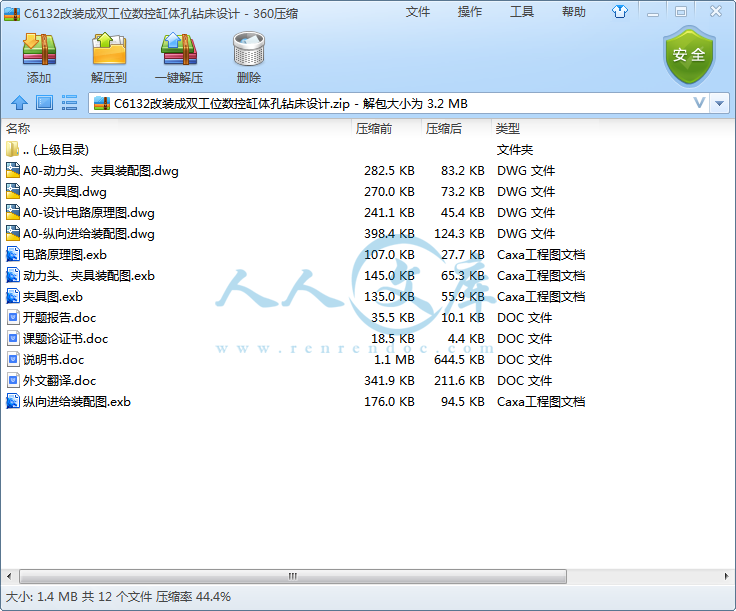
Task: Click icon of A0-纵向进给装配图.dwg
Action: coord(13,233)
